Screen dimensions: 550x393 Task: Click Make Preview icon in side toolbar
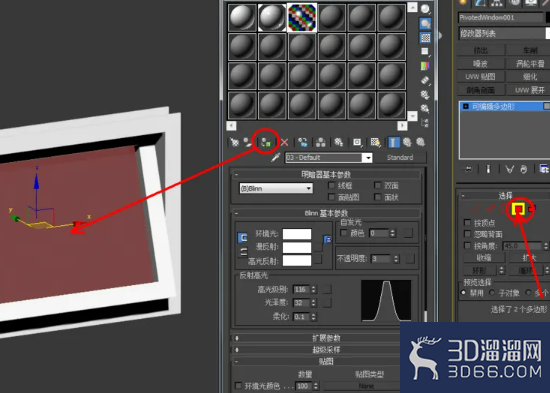pyautogui.click(x=425, y=80)
